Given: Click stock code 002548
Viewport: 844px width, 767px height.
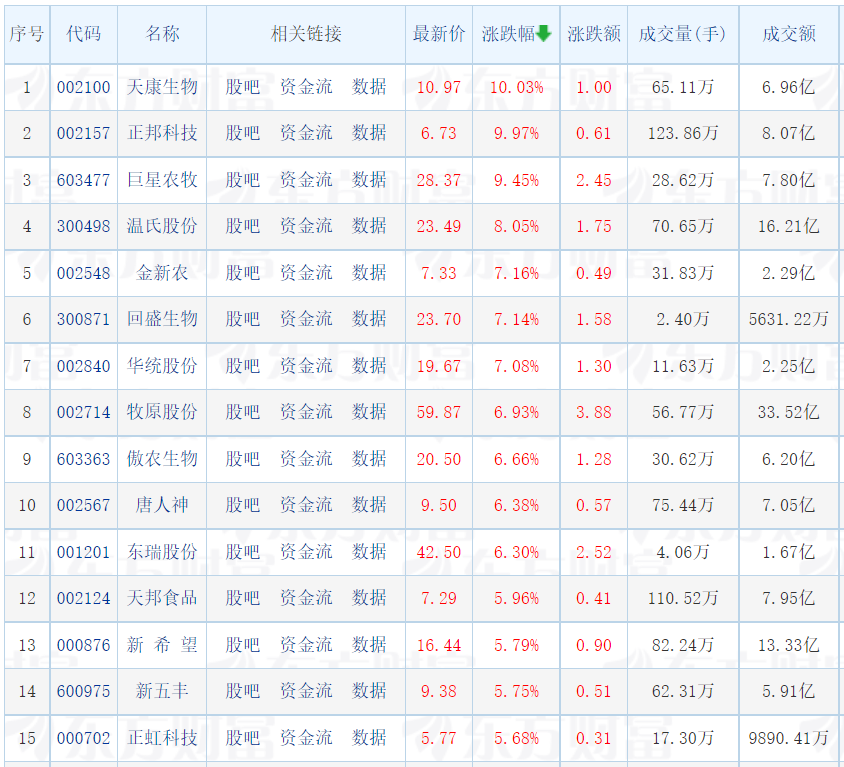Looking at the screenshot, I should [83, 273].
